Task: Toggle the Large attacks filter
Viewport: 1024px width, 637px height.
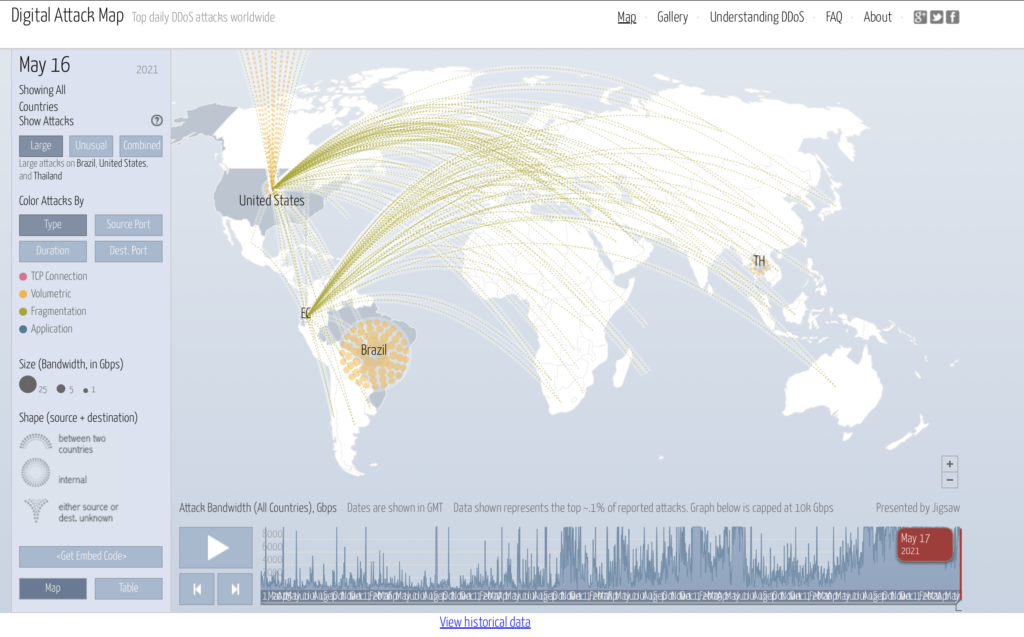Action: (41, 146)
